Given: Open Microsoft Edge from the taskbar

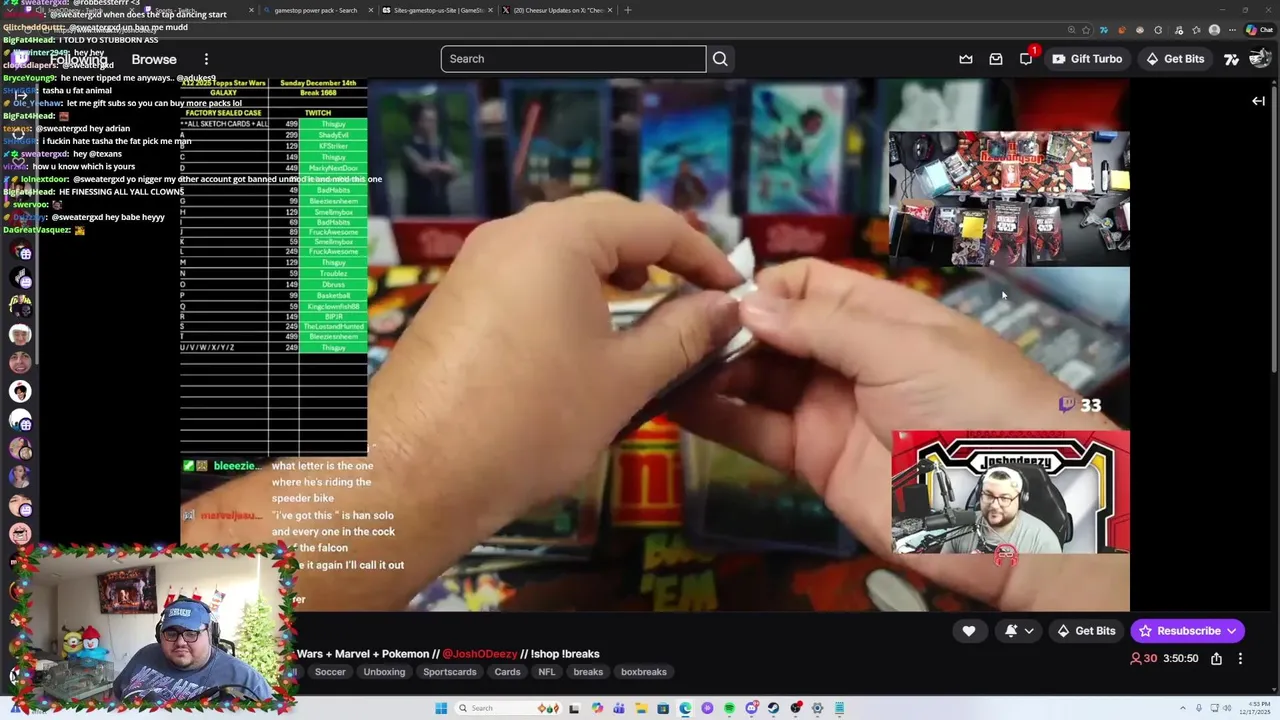Looking at the screenshot, I should (x=685, y=709).
